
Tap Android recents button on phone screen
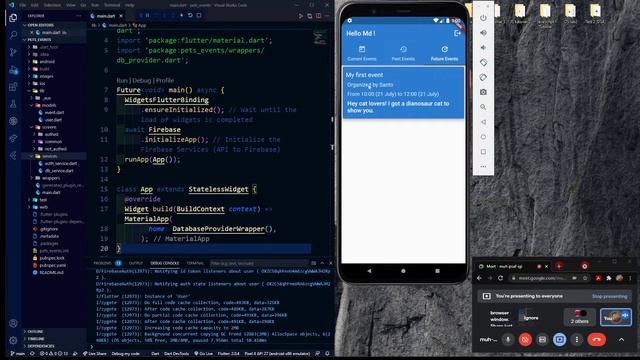(437, 271)
